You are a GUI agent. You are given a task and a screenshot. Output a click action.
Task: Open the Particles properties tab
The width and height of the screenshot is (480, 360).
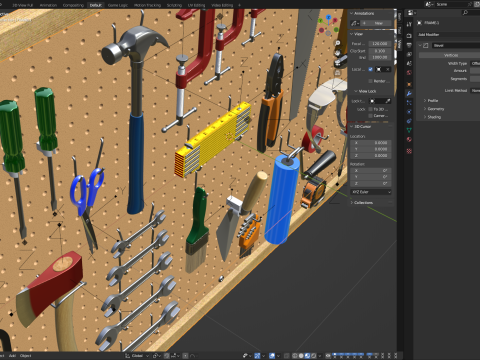tap(409, 103)
